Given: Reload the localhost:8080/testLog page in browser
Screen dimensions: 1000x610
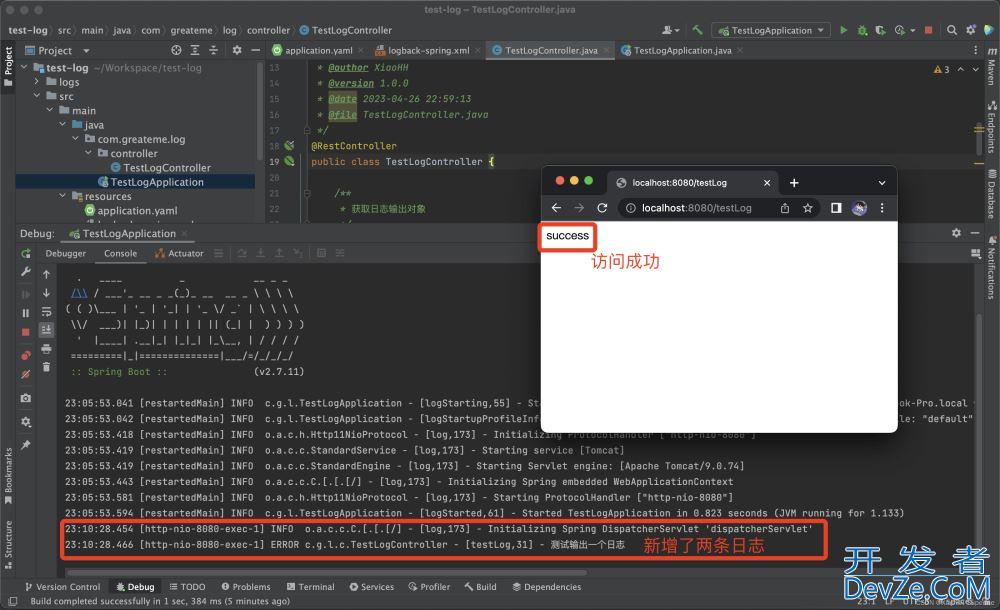Looking at the screenshot, I should pyautogui.click(x=602, y=208).
